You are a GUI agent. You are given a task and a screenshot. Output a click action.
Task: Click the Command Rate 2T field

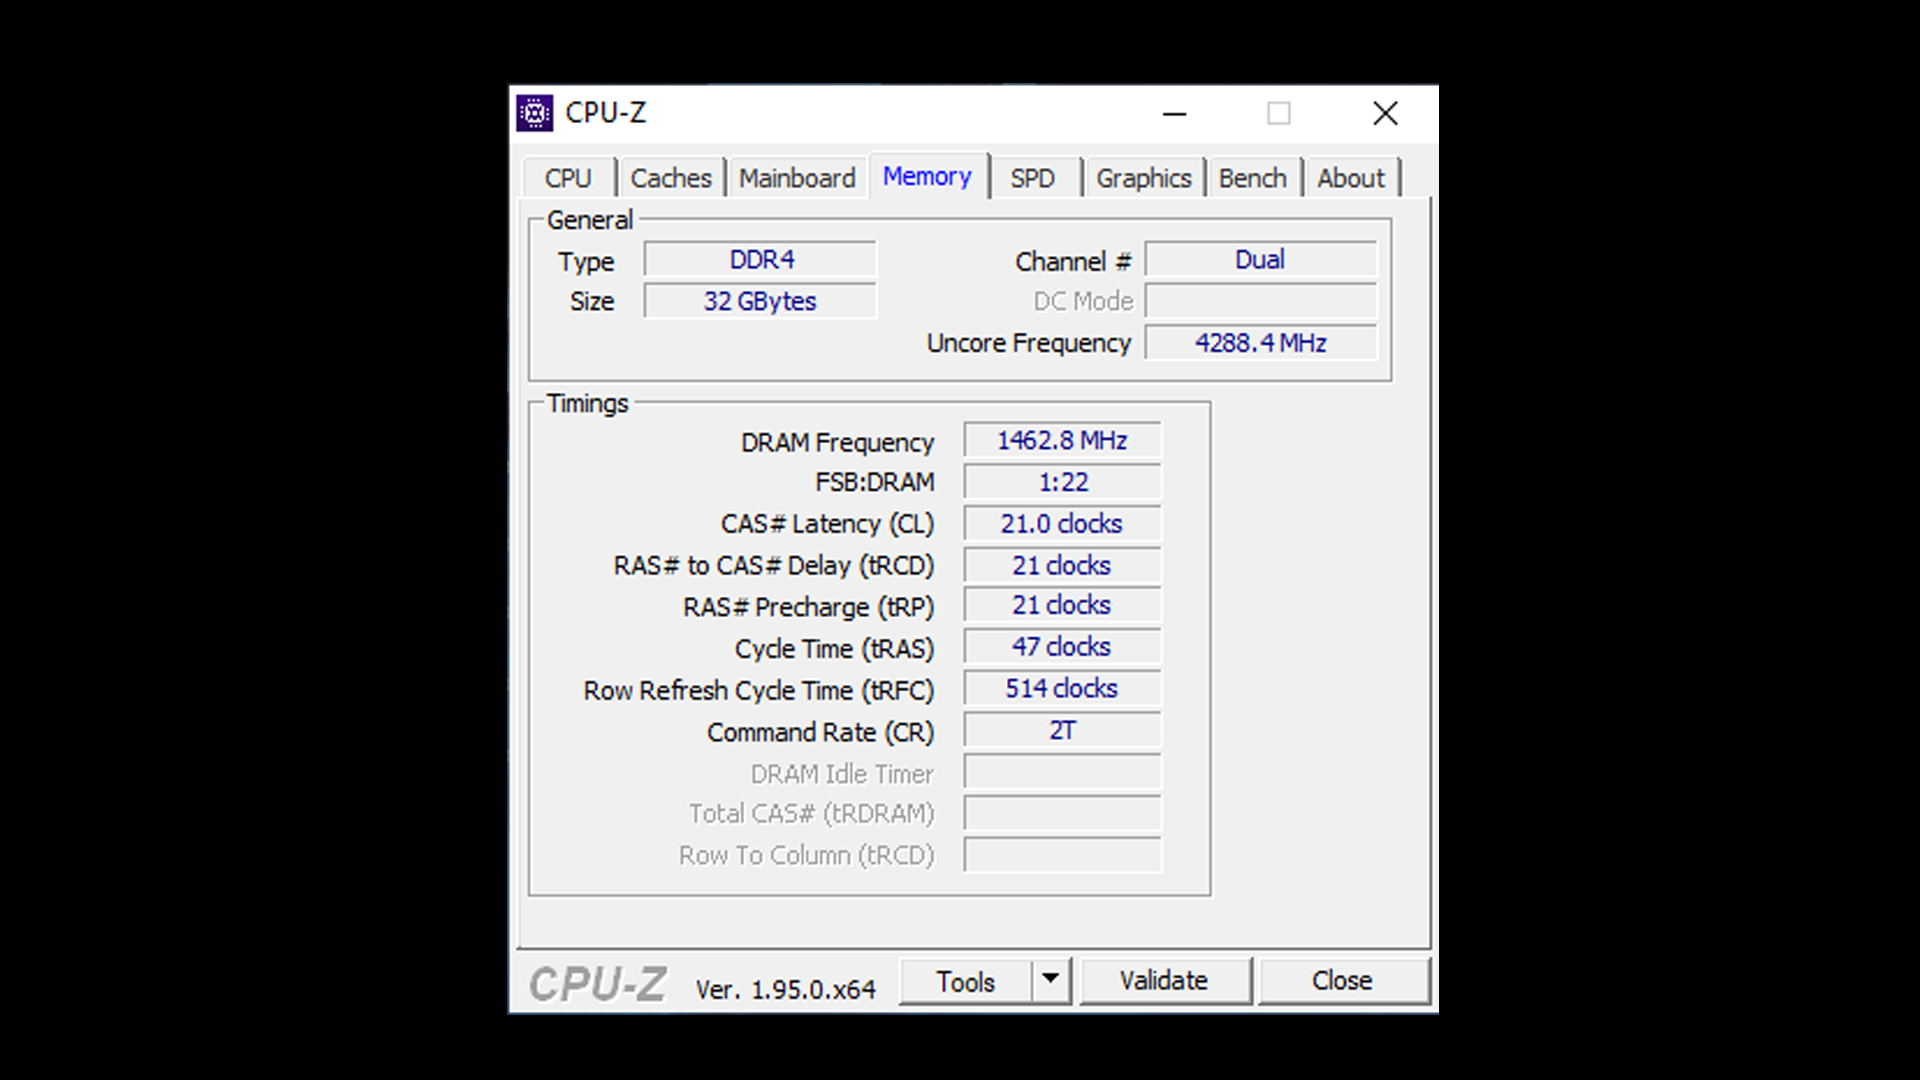(1062, 731)
